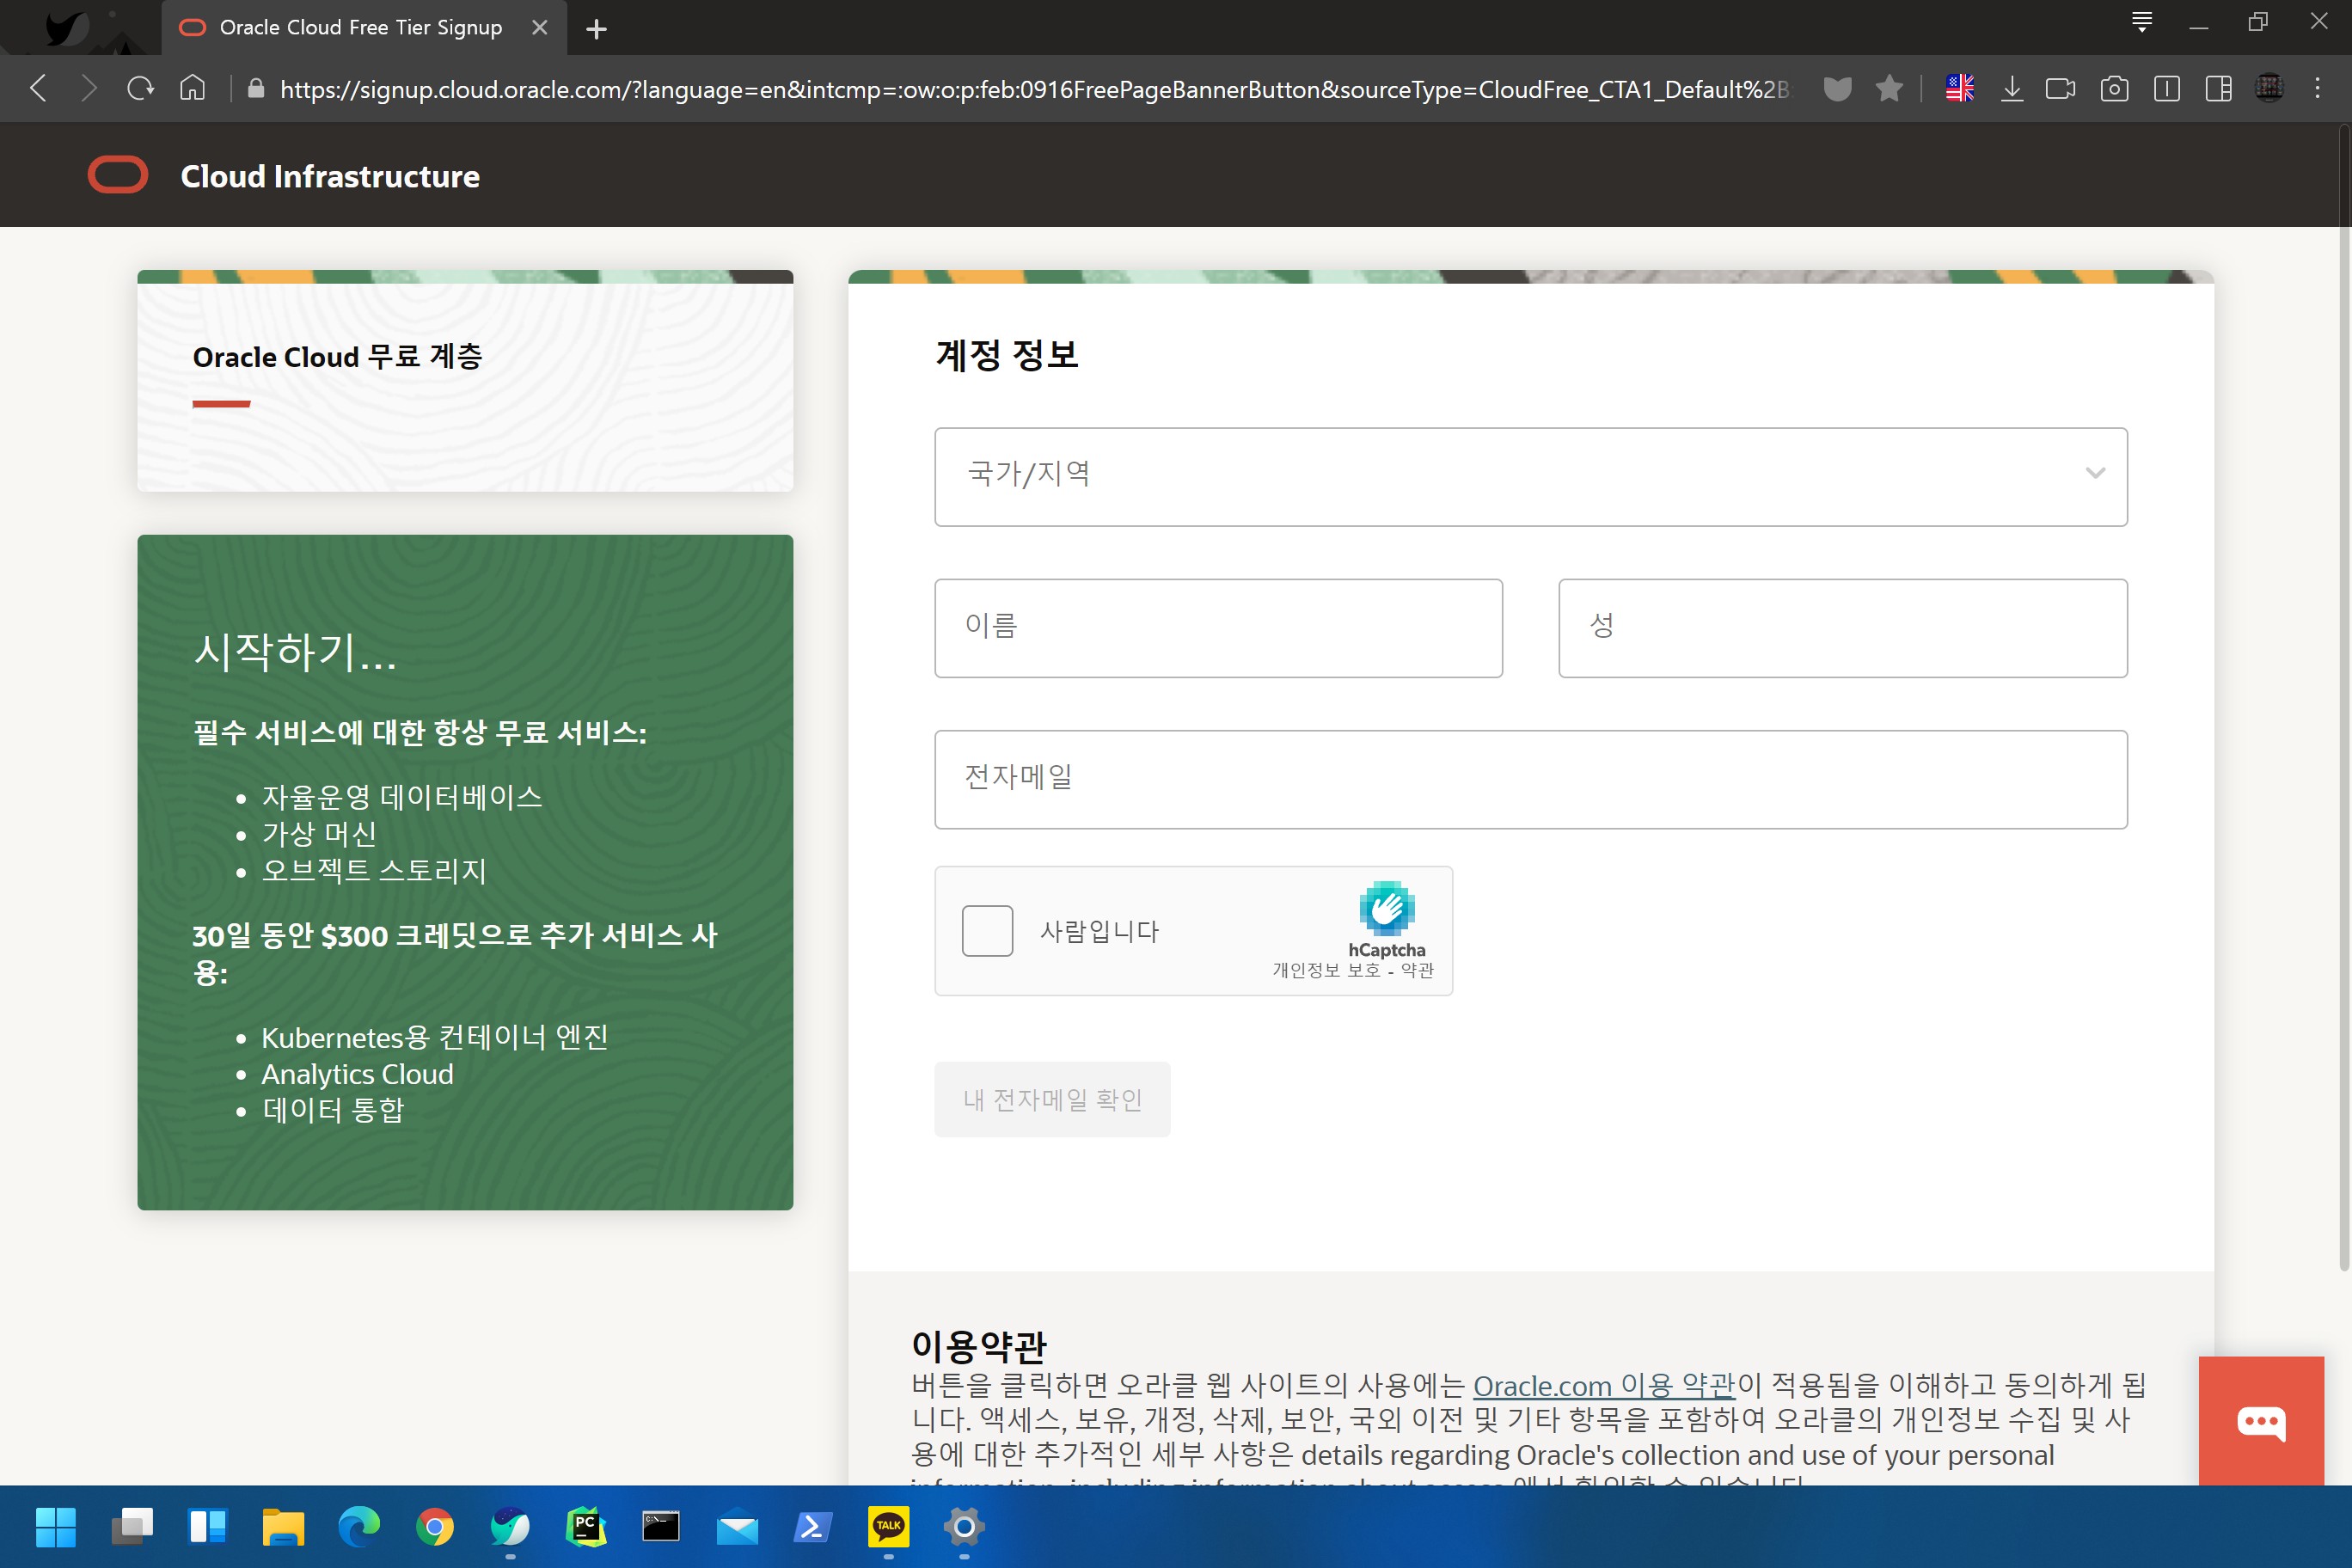The image size is (2352, 1568).
Task: Expand the 국가/지역 country dropdown
Action: coord(1530,477)
